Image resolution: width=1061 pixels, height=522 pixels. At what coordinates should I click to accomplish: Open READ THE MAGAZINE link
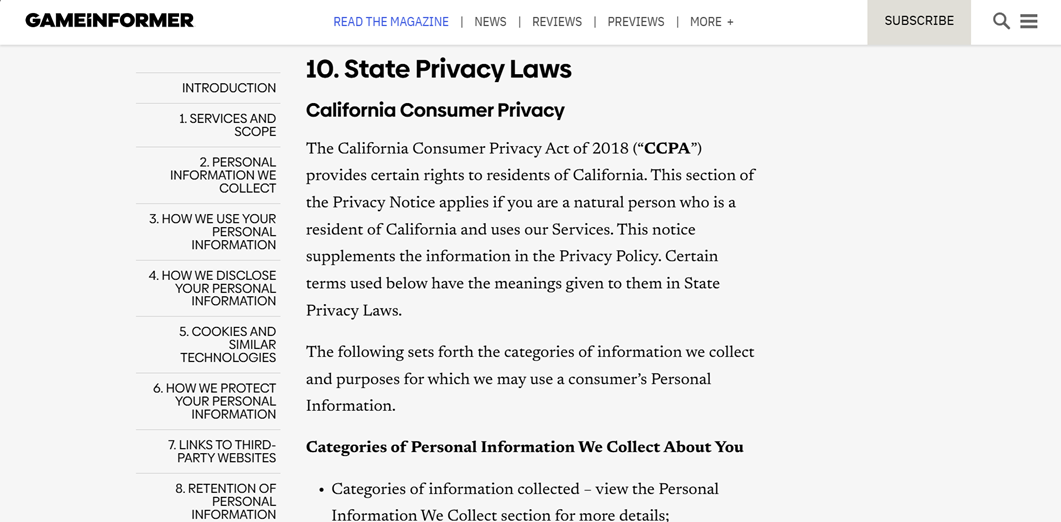coord(390,22)
